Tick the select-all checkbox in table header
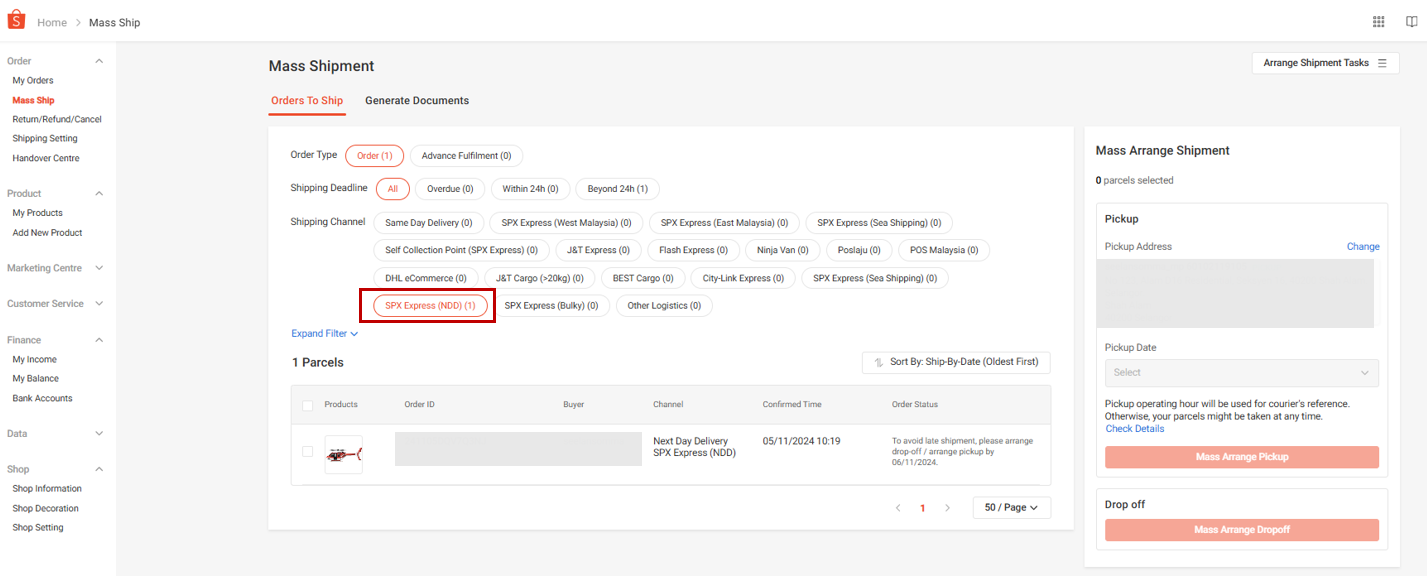 [308, 405]
